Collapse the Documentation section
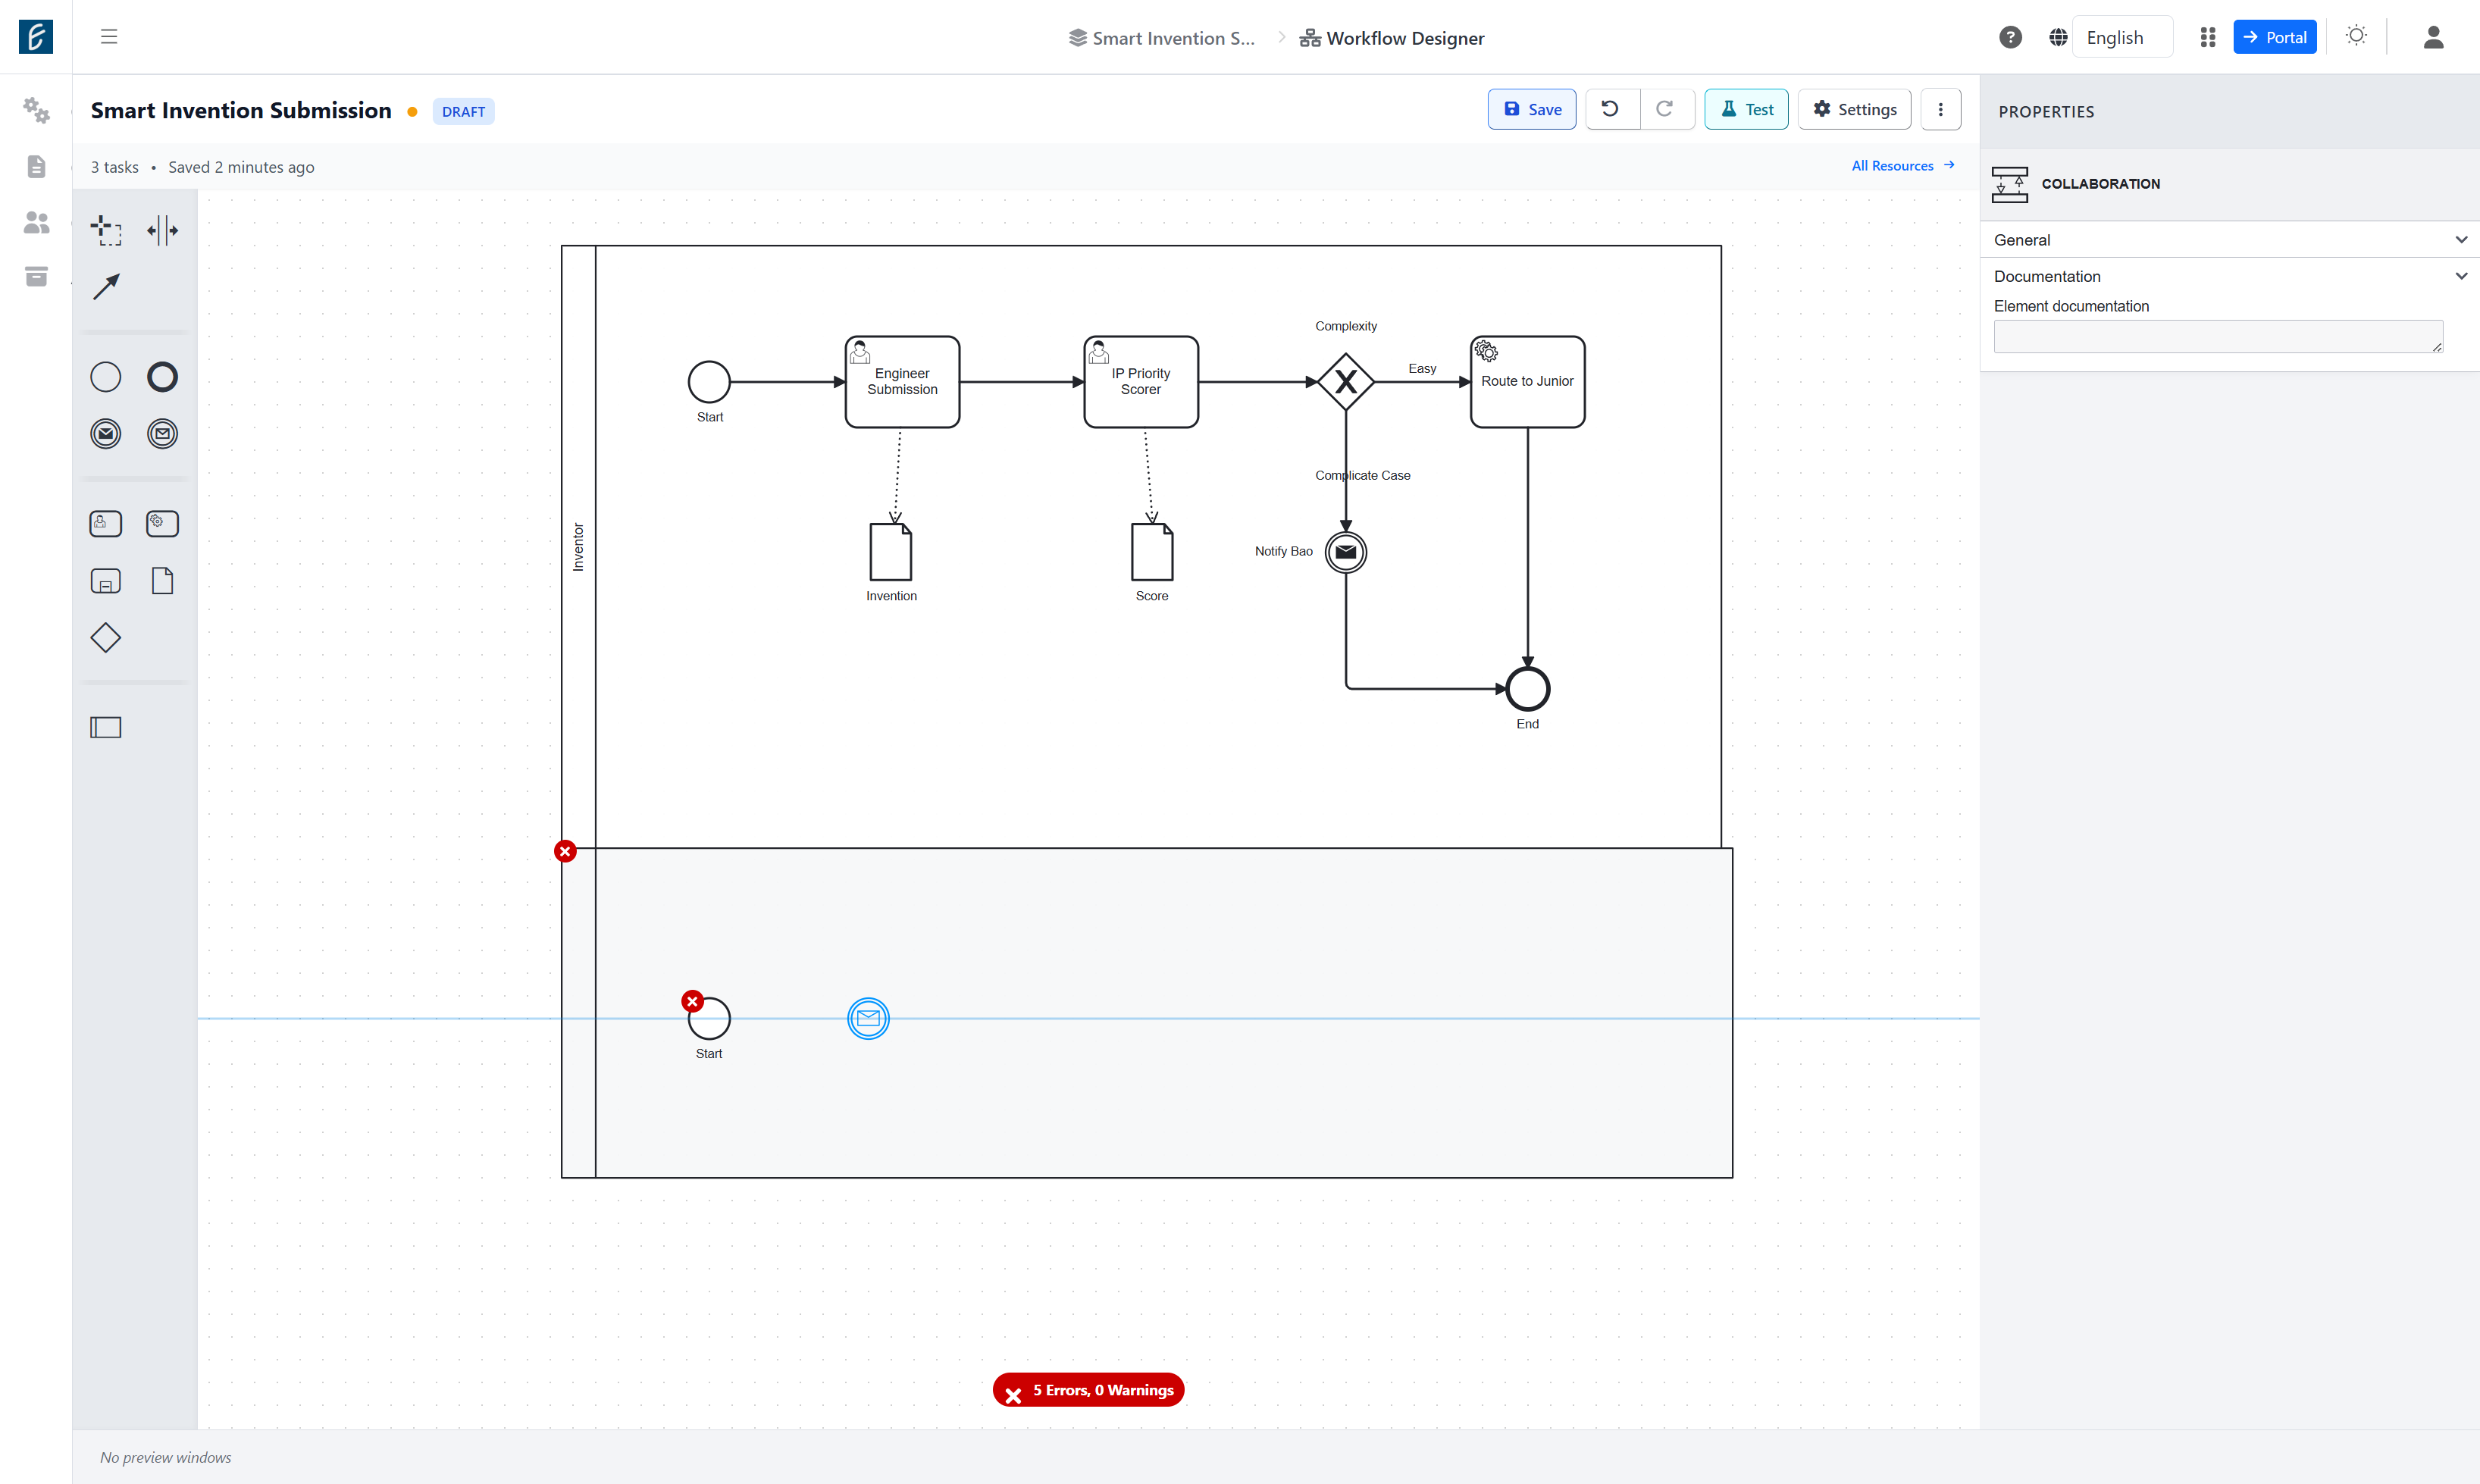Image resolution: width=2480 pixels, height=1484 pixels. tap(2230, 276)
